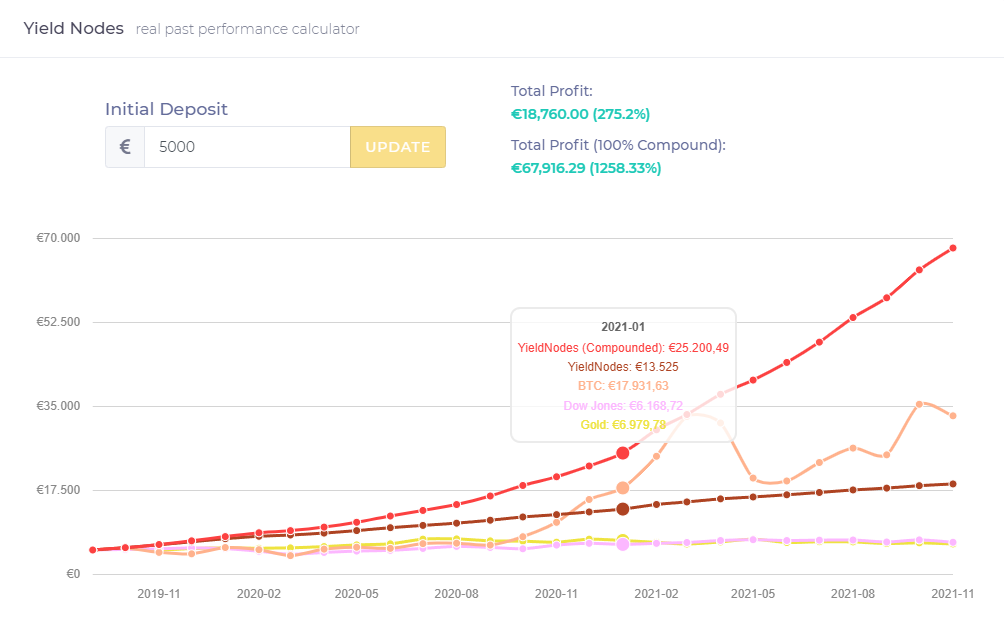
Task: Click the 2021-08 x-axis label
Action: tap(853, 594)
